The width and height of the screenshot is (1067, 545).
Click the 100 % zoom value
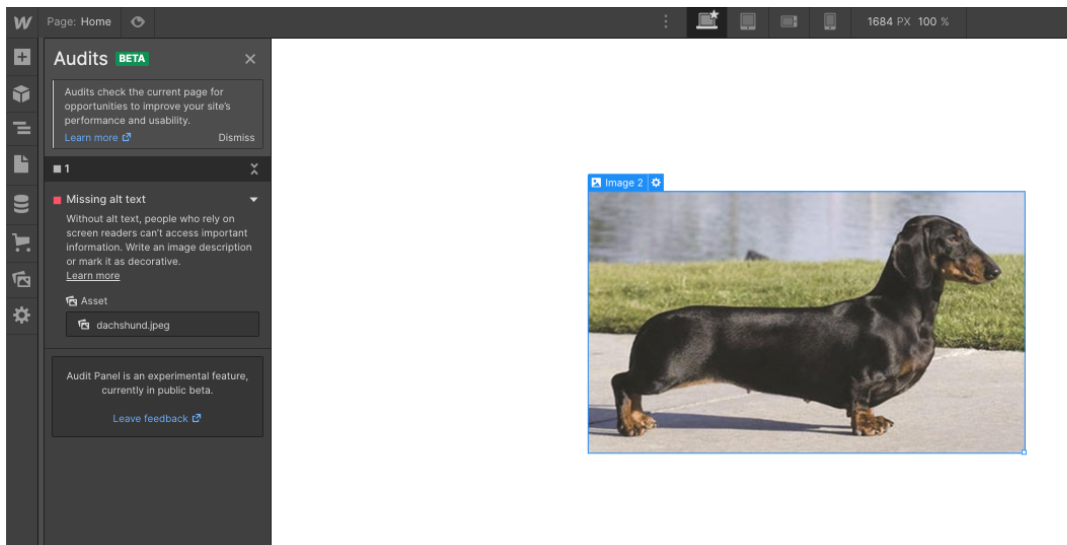click(933, 22)
